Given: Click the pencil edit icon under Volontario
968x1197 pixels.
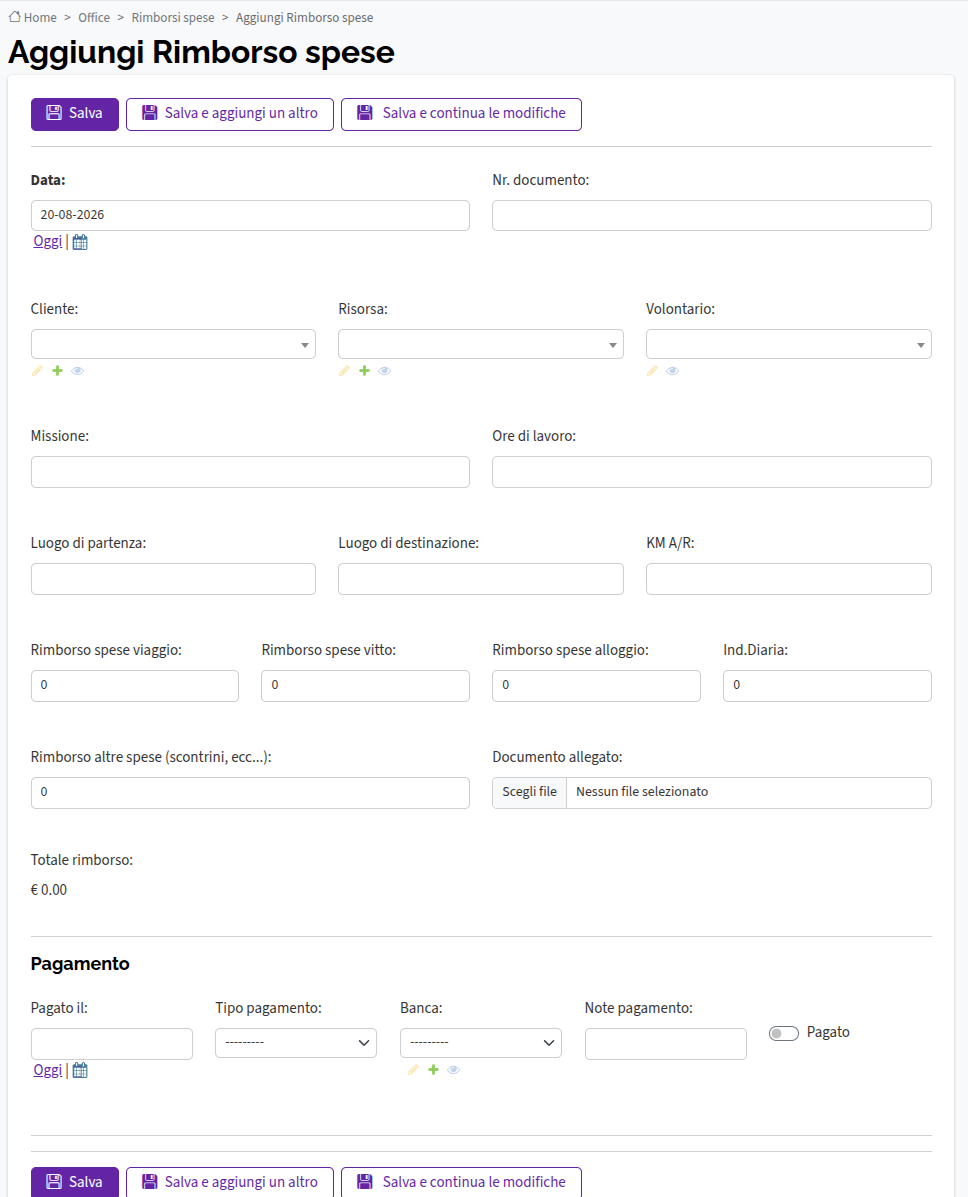Looking at the screenshot, I should [652, 371].
